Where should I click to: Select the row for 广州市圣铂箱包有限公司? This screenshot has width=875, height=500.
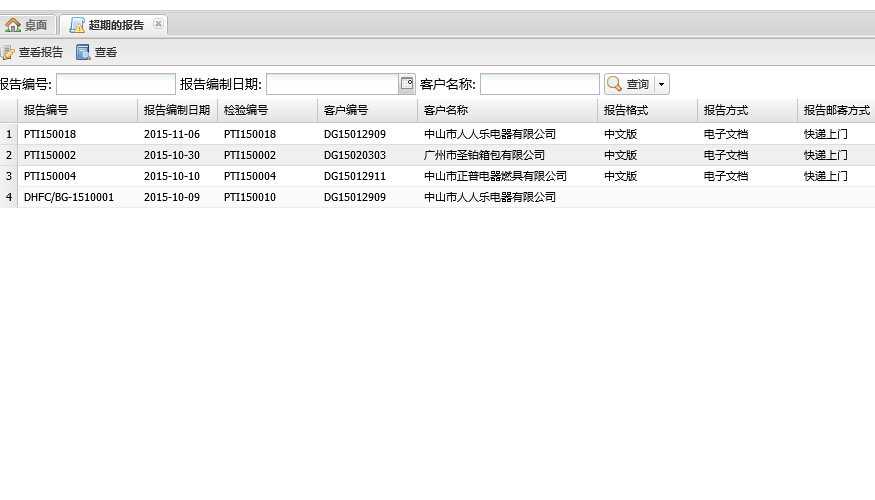point(485,155)
